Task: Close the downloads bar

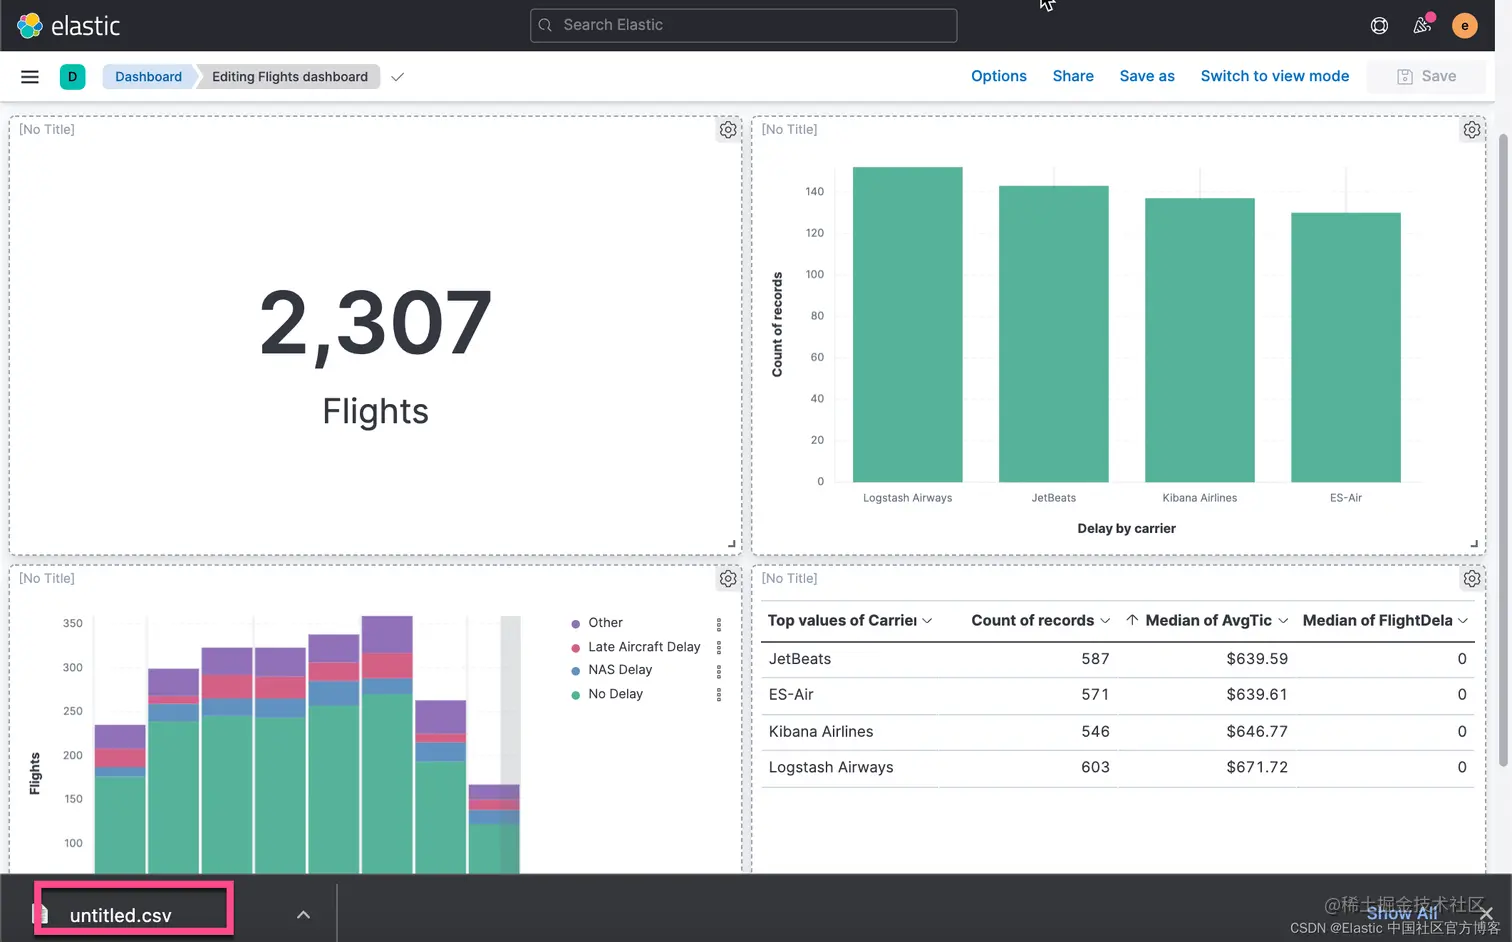Action: (1486, 914)
